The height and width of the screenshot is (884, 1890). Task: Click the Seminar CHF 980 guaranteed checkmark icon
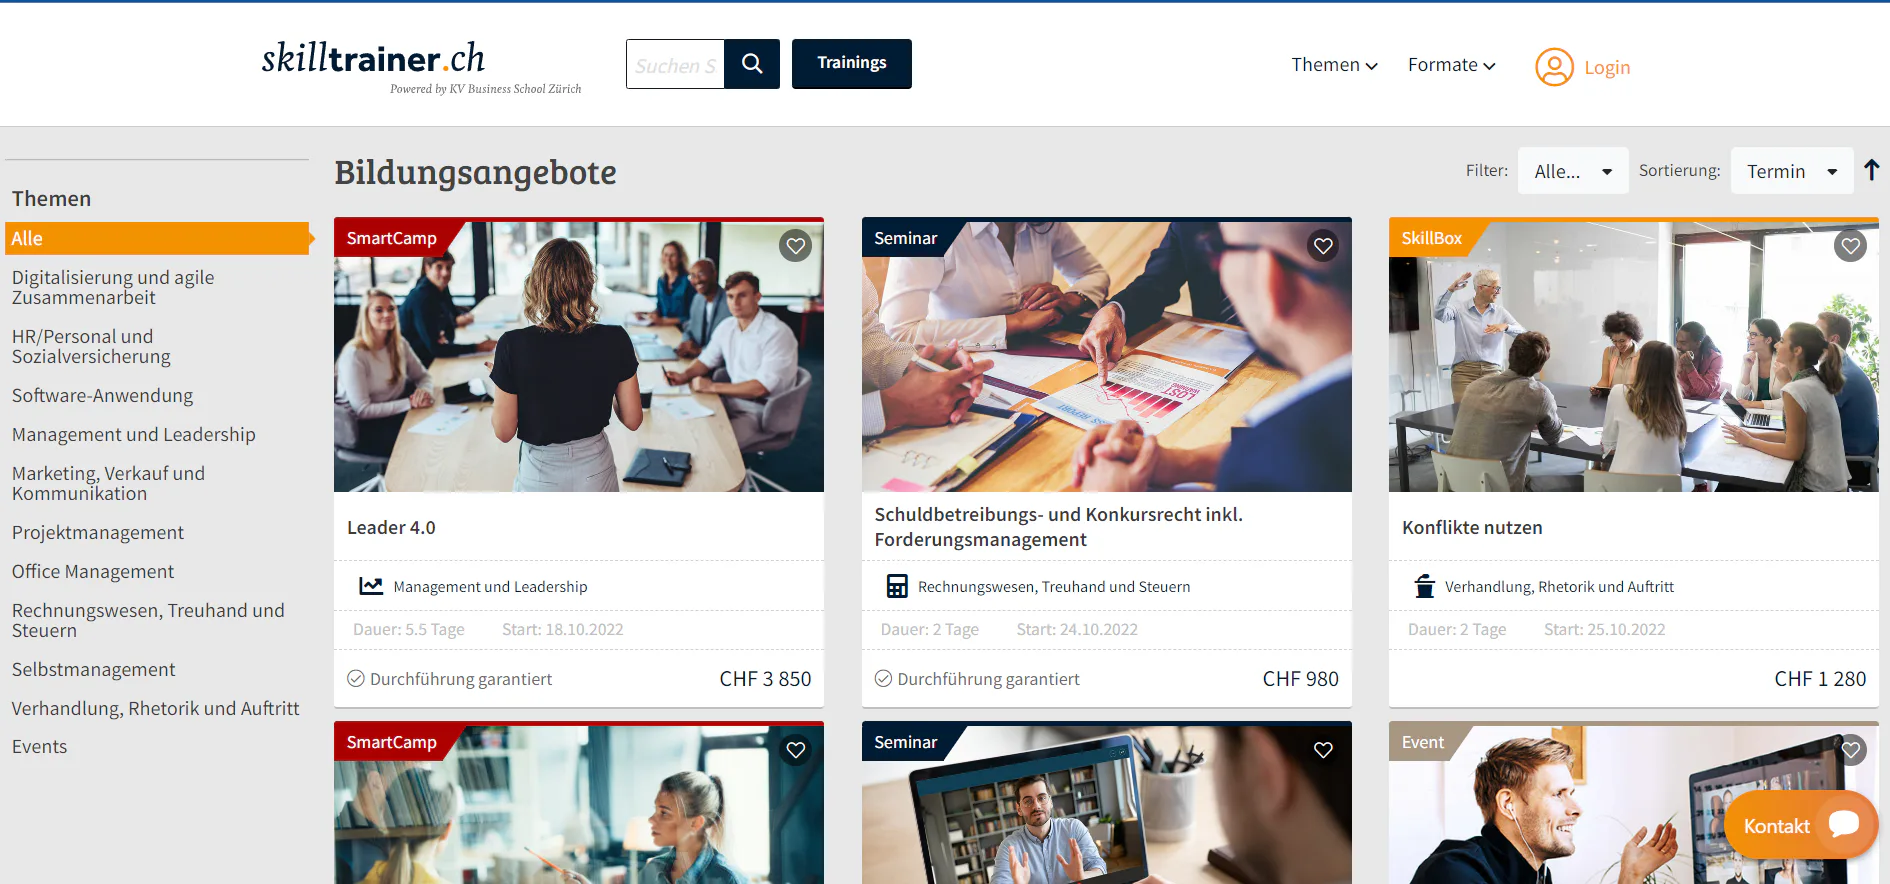(x=883, y=678)
